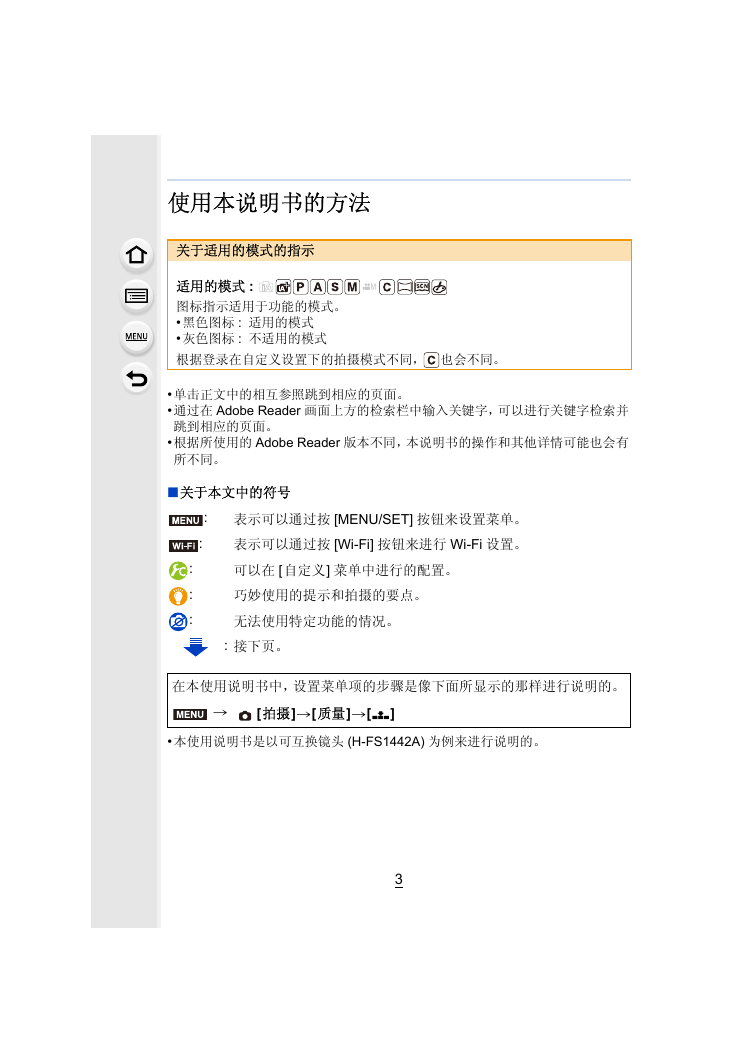Screen dimensions: 753x1064
Task: Click the text 巧妙使用的提示和拍摄的要点
Action: tap(328, 596)
